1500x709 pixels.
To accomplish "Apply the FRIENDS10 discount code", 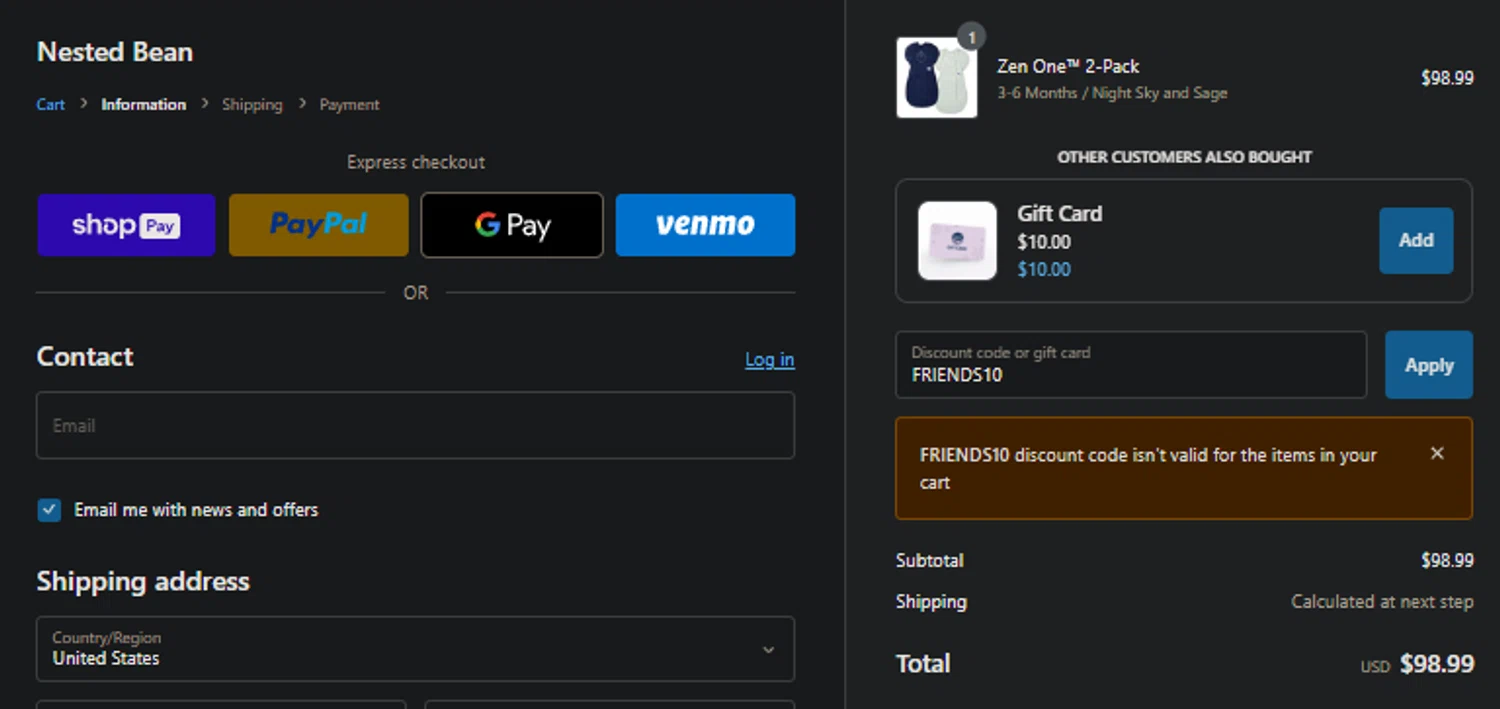I will 1428,365.
